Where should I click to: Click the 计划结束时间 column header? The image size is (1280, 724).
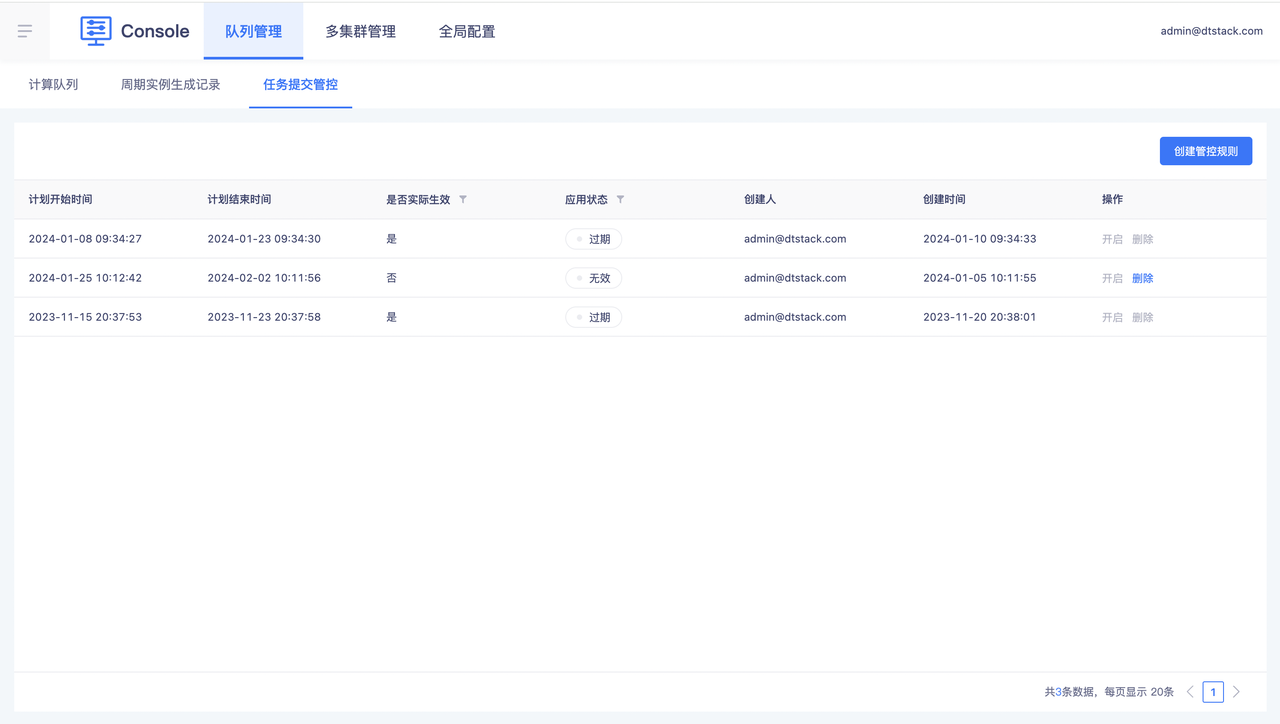pos(239,200)
